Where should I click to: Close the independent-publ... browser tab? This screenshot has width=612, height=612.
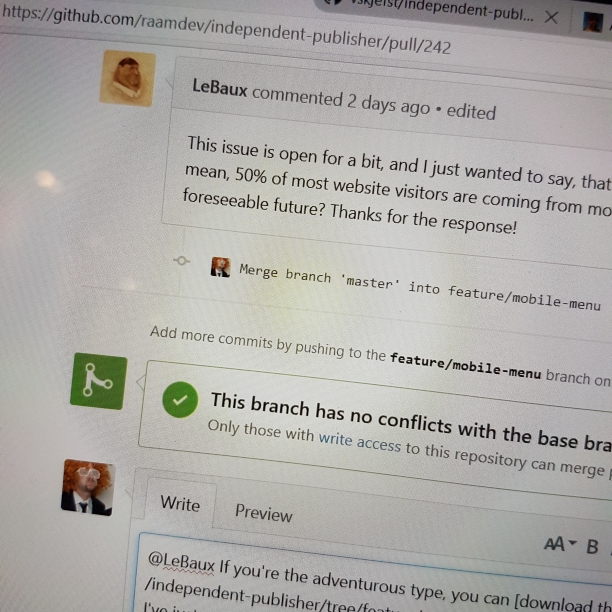coord(551,17)
